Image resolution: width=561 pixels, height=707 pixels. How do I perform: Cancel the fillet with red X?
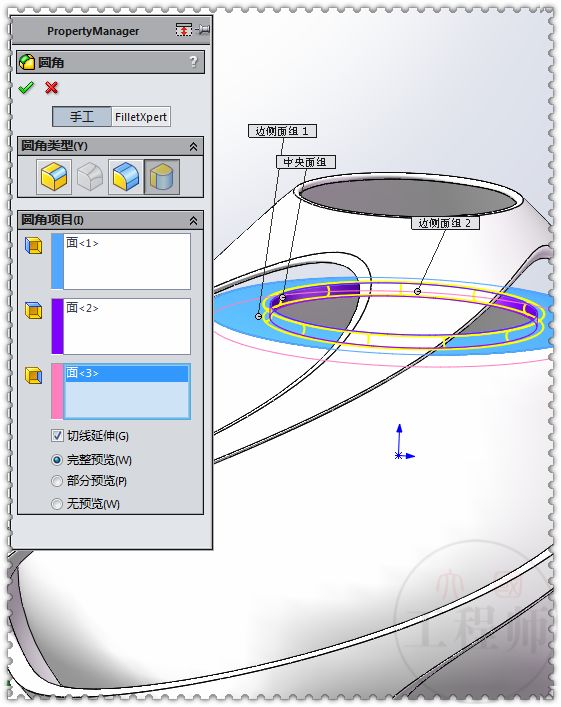[51, 87]
